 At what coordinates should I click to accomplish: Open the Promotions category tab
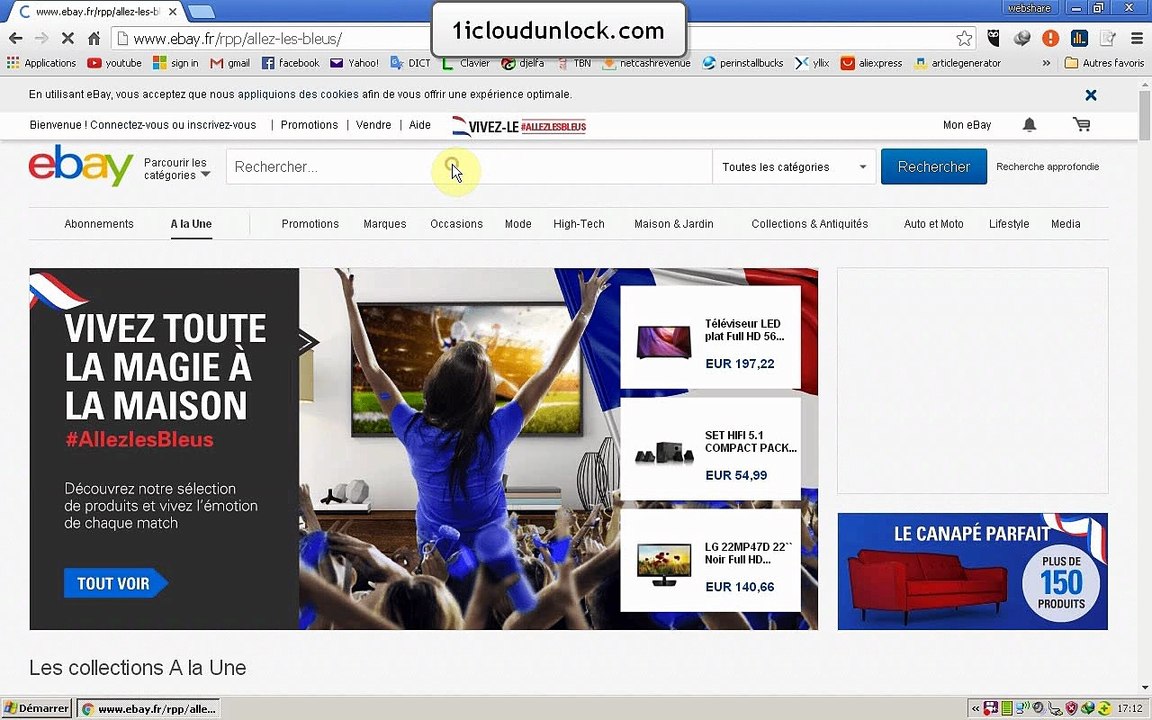pos(310,224)
